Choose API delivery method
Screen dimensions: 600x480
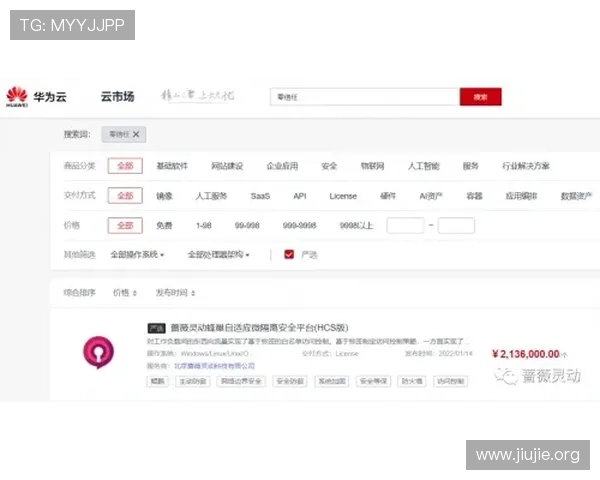coord(300,196)
